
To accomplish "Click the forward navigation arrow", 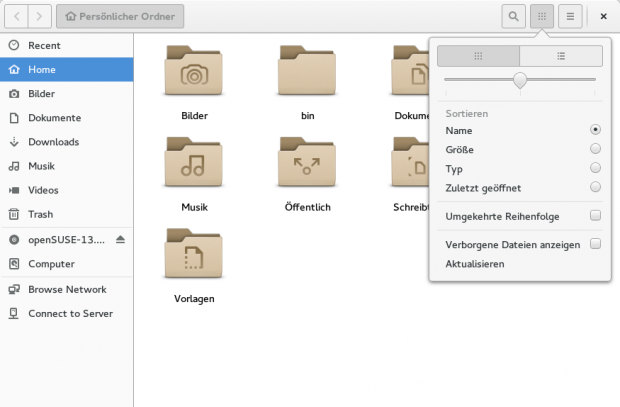I will click(40, 16).
